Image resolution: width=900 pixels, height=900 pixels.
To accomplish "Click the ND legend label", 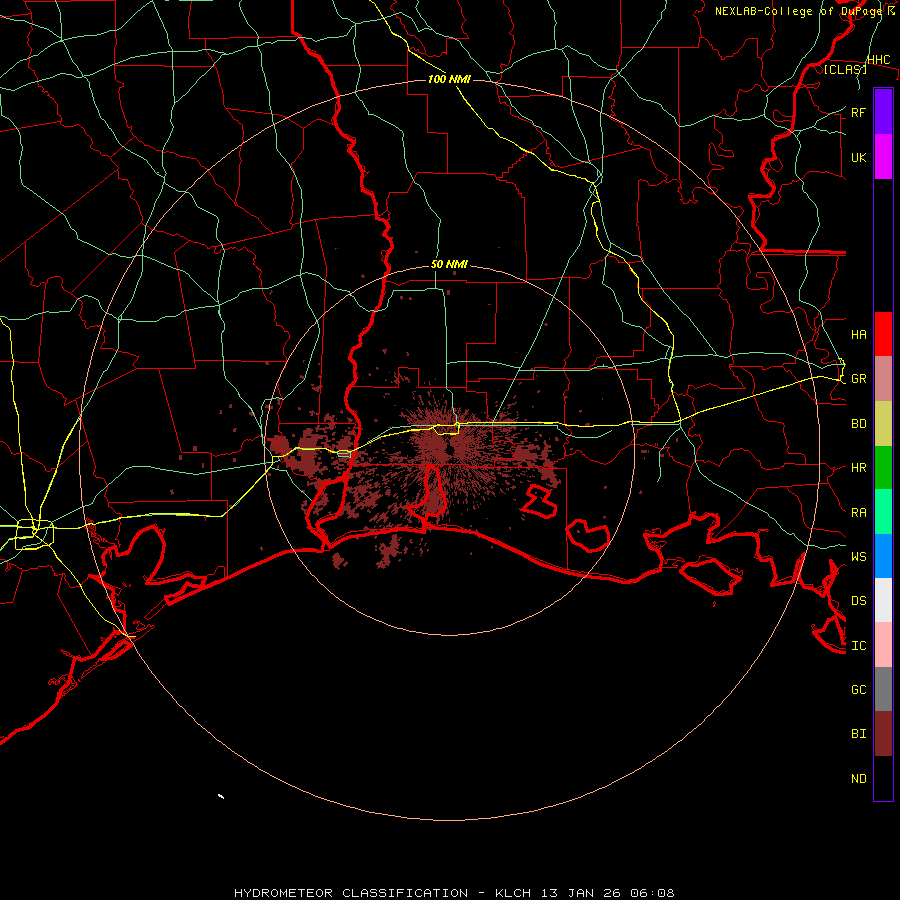I will (x=858, y=779).
